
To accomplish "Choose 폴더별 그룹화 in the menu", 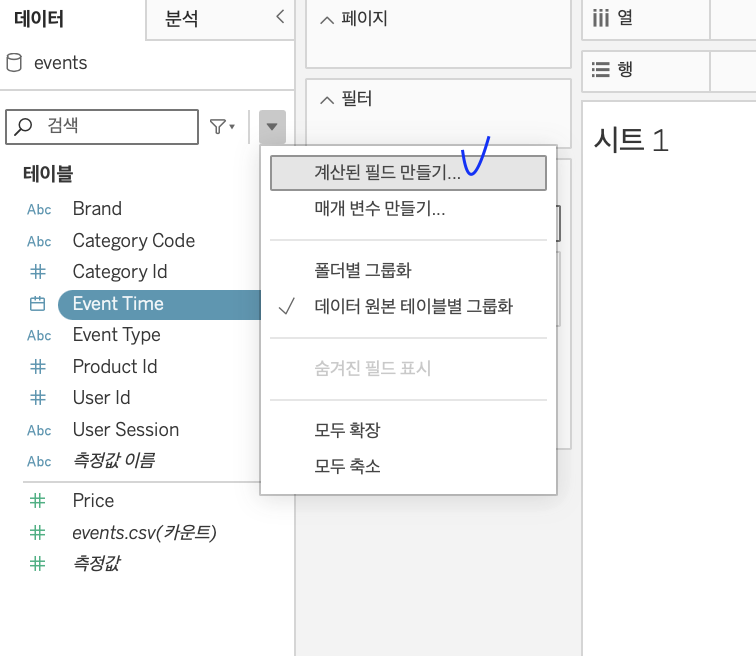I will pyautogui.click(x=408, y=270).
